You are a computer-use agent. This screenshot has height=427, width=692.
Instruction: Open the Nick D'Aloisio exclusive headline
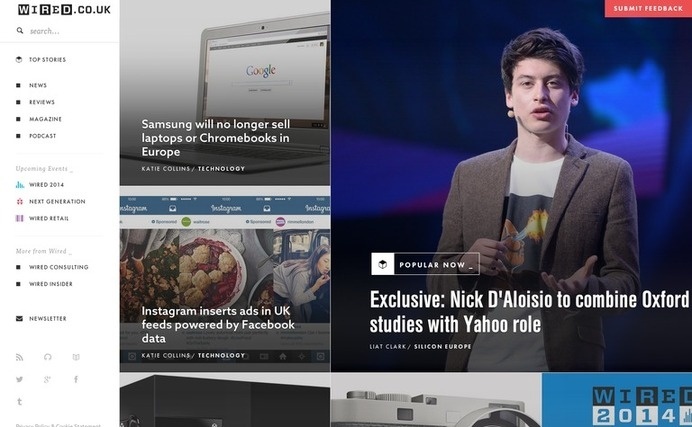click(x=529, y=312)
